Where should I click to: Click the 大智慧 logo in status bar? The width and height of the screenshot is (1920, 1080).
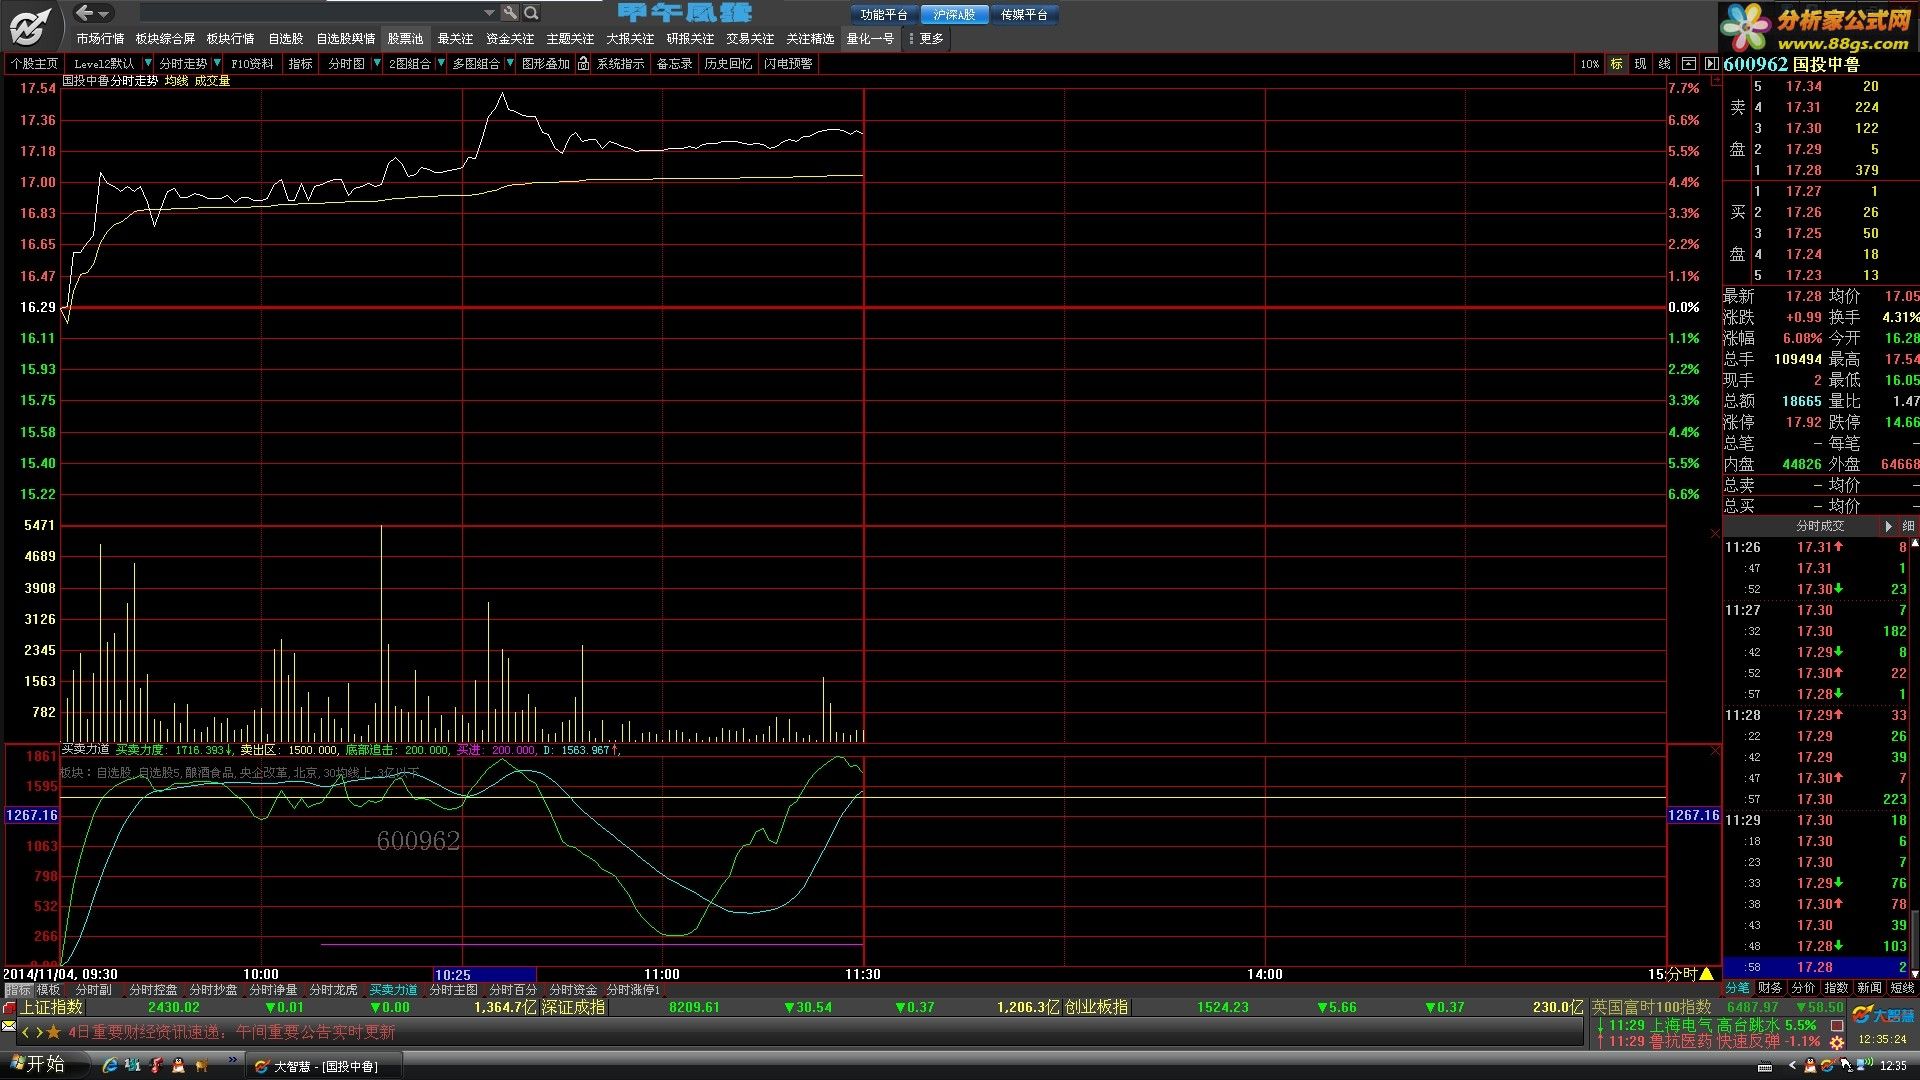(1883, 1015)
